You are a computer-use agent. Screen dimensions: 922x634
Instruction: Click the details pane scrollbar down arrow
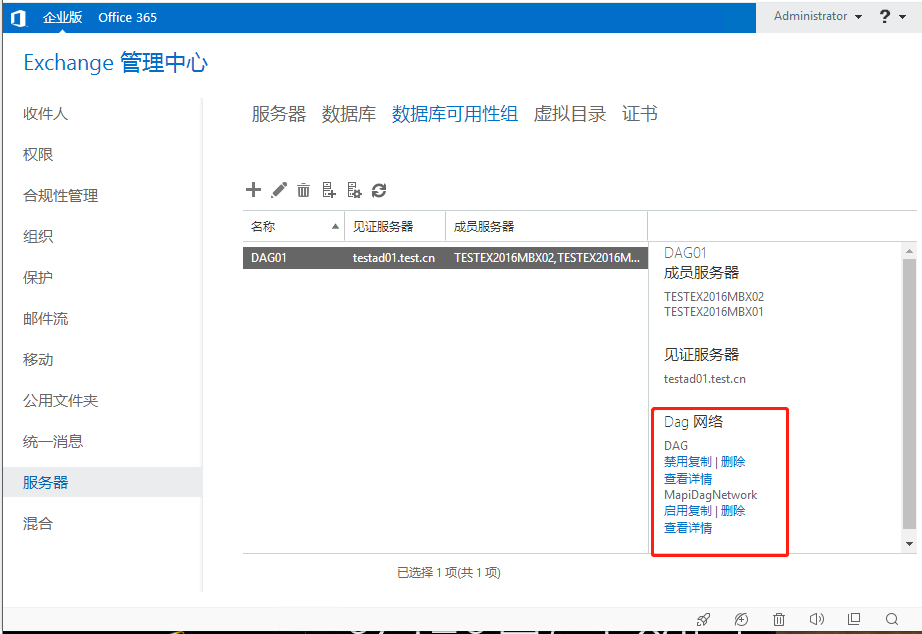[909, 543]
